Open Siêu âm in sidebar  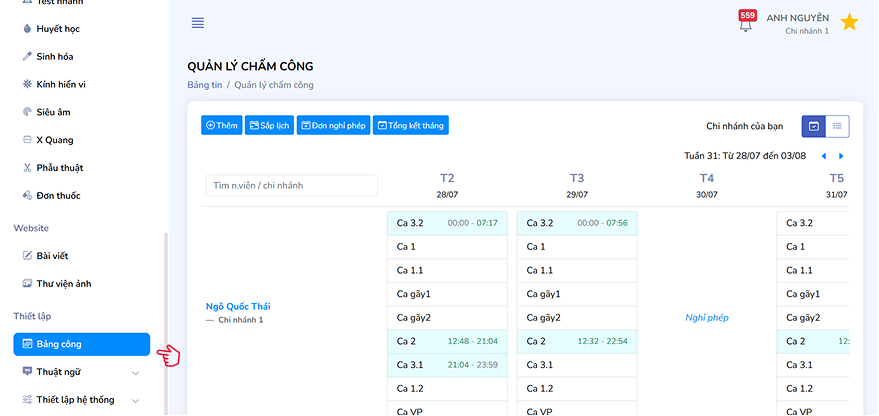coord(53,112)
